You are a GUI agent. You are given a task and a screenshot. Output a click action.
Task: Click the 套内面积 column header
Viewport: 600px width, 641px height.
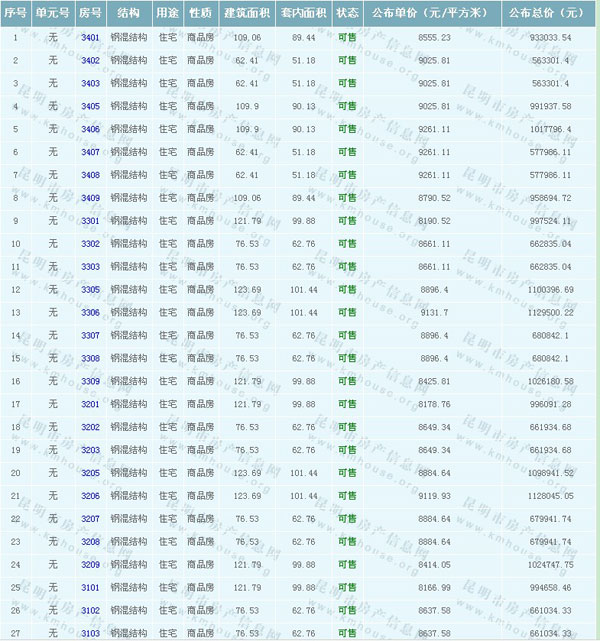pyautogui.click(x=303, y=14)
